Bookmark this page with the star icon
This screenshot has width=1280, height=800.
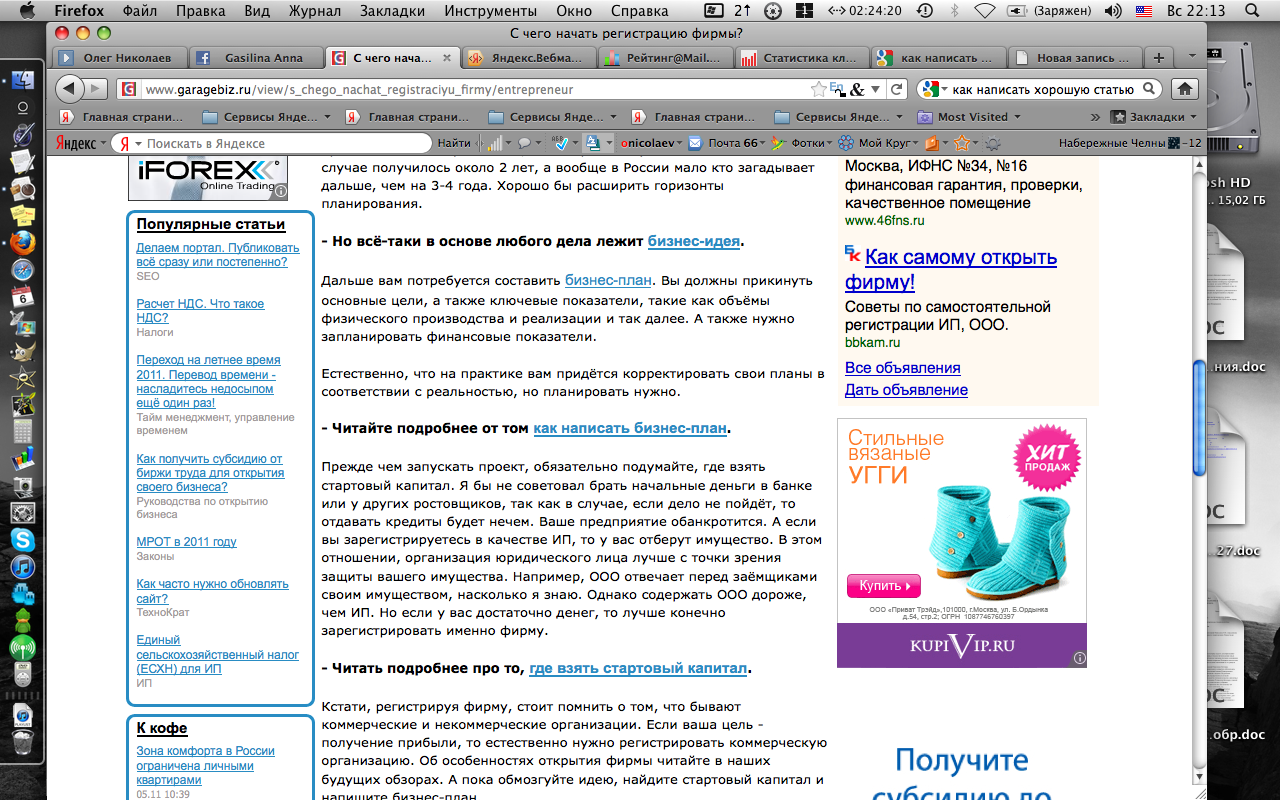(x=819, y=89)
